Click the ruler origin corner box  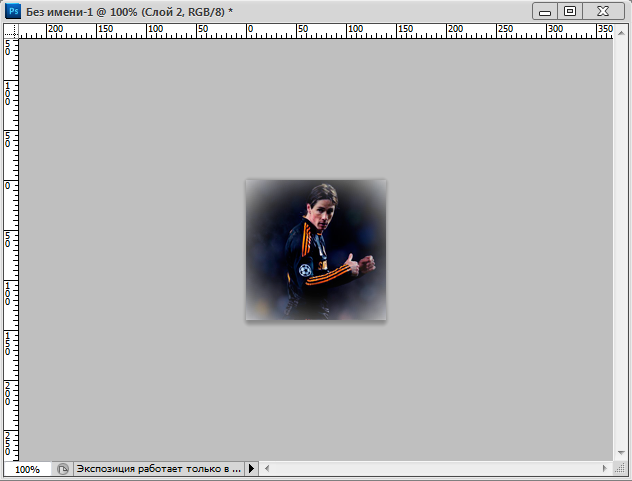coord(11,31)
